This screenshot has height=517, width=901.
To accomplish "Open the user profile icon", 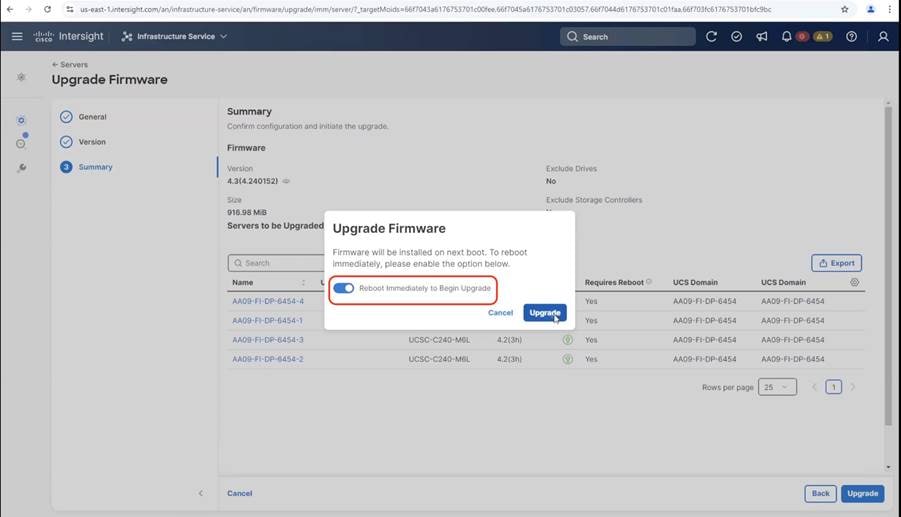I will pos(883,37).
